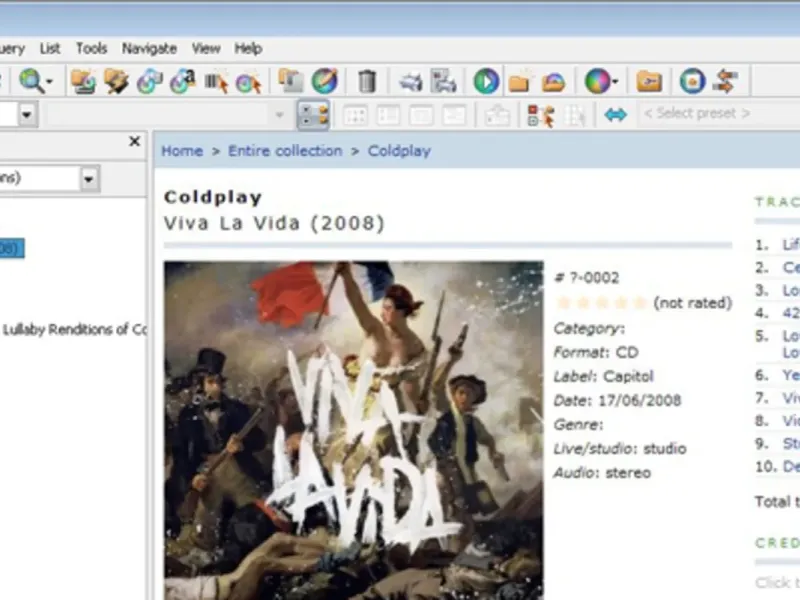This screenshot has width=800, height=600.
Task: Click the index number '# ?-0002'
Action: pyautogui.click(x=587, y=278)
